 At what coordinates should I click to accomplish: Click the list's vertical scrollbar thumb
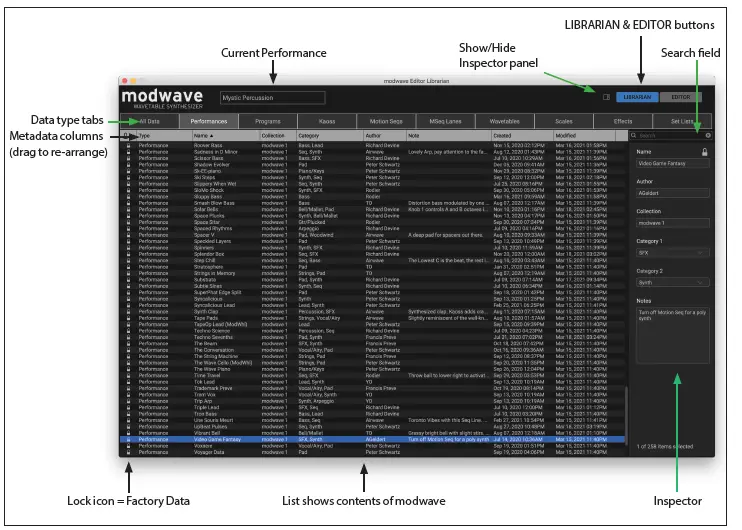pos(626,416)
